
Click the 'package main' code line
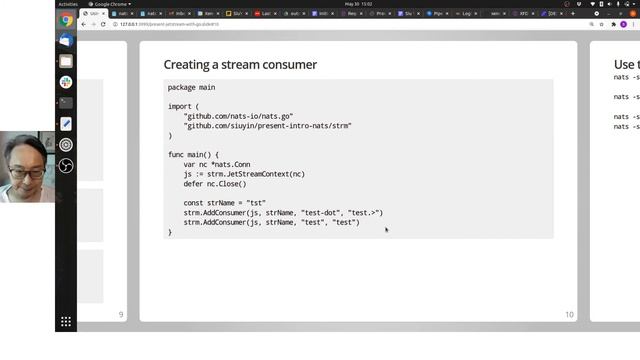click(x=191, y=87)
